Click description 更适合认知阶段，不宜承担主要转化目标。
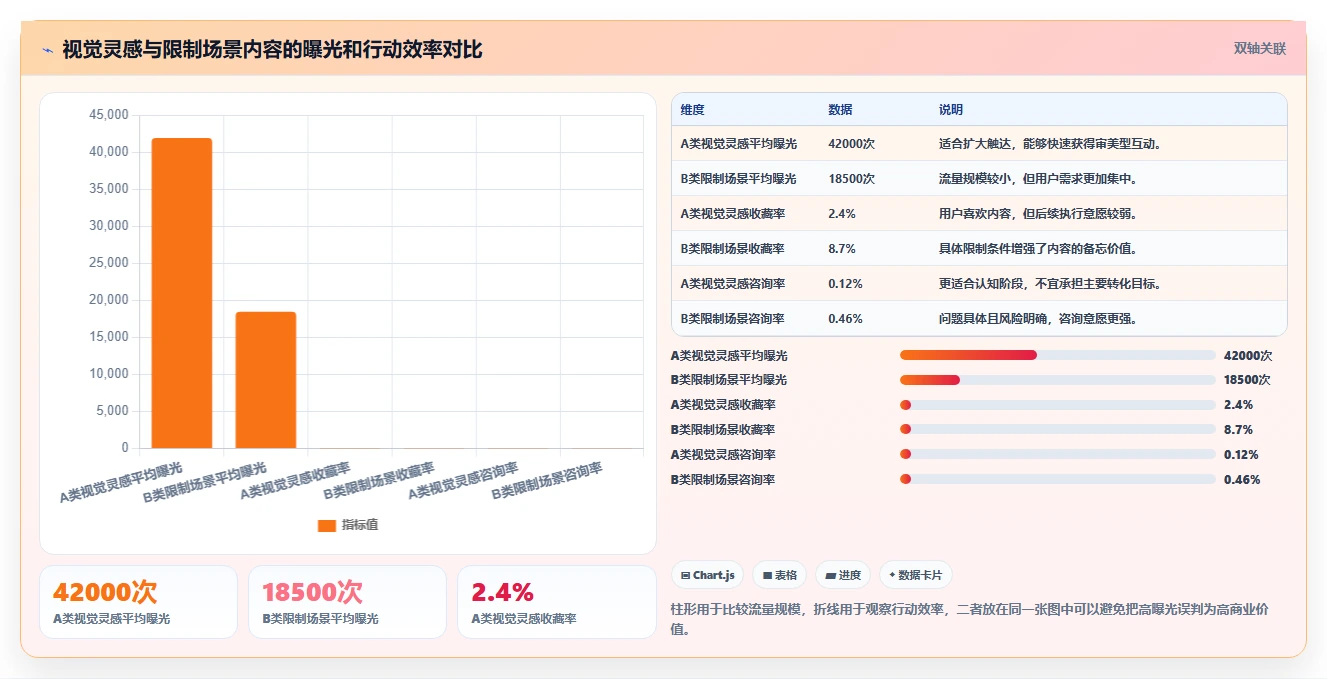This screenshot has width=1327, height=679. 1050,284
